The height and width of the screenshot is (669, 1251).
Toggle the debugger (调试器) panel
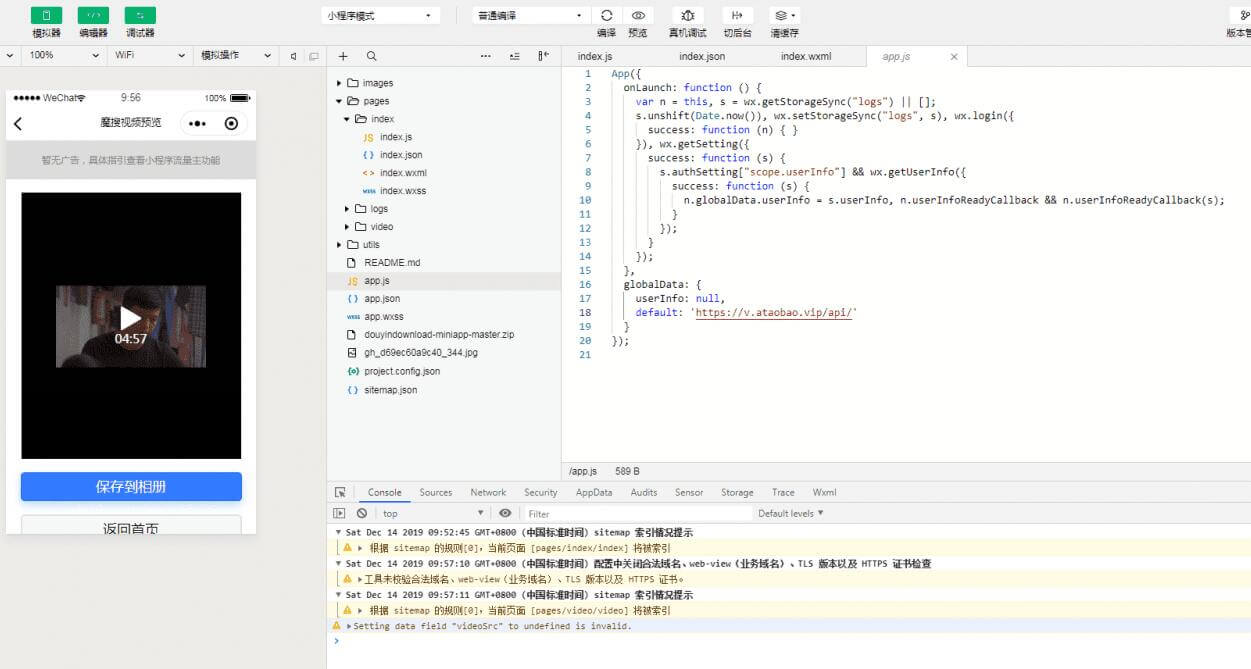click(x=140, y=16)
